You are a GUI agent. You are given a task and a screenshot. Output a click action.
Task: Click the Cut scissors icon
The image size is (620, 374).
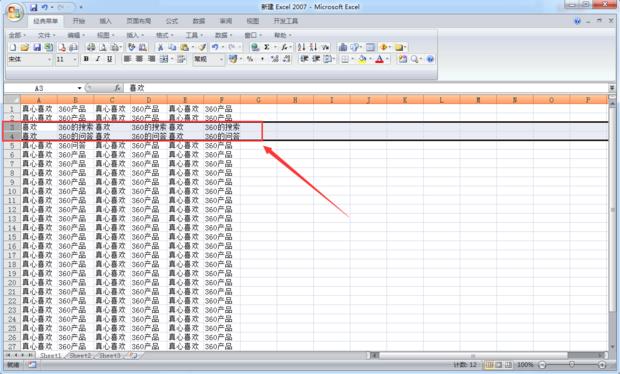point(160,47)
